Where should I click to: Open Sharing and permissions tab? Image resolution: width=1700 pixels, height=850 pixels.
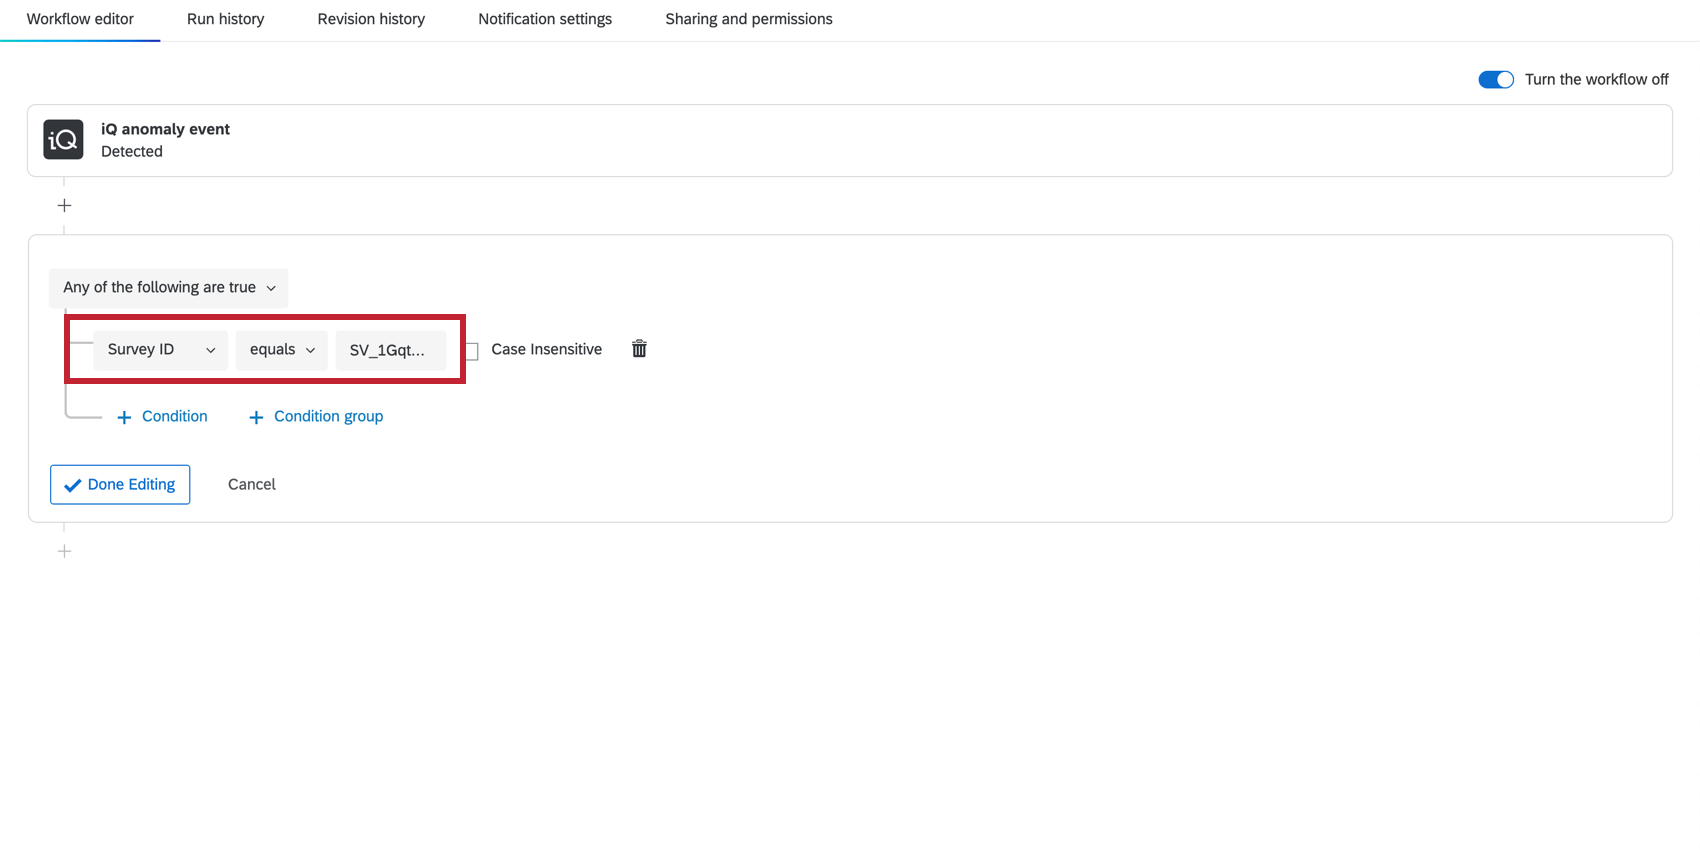(x=749, y=19)
